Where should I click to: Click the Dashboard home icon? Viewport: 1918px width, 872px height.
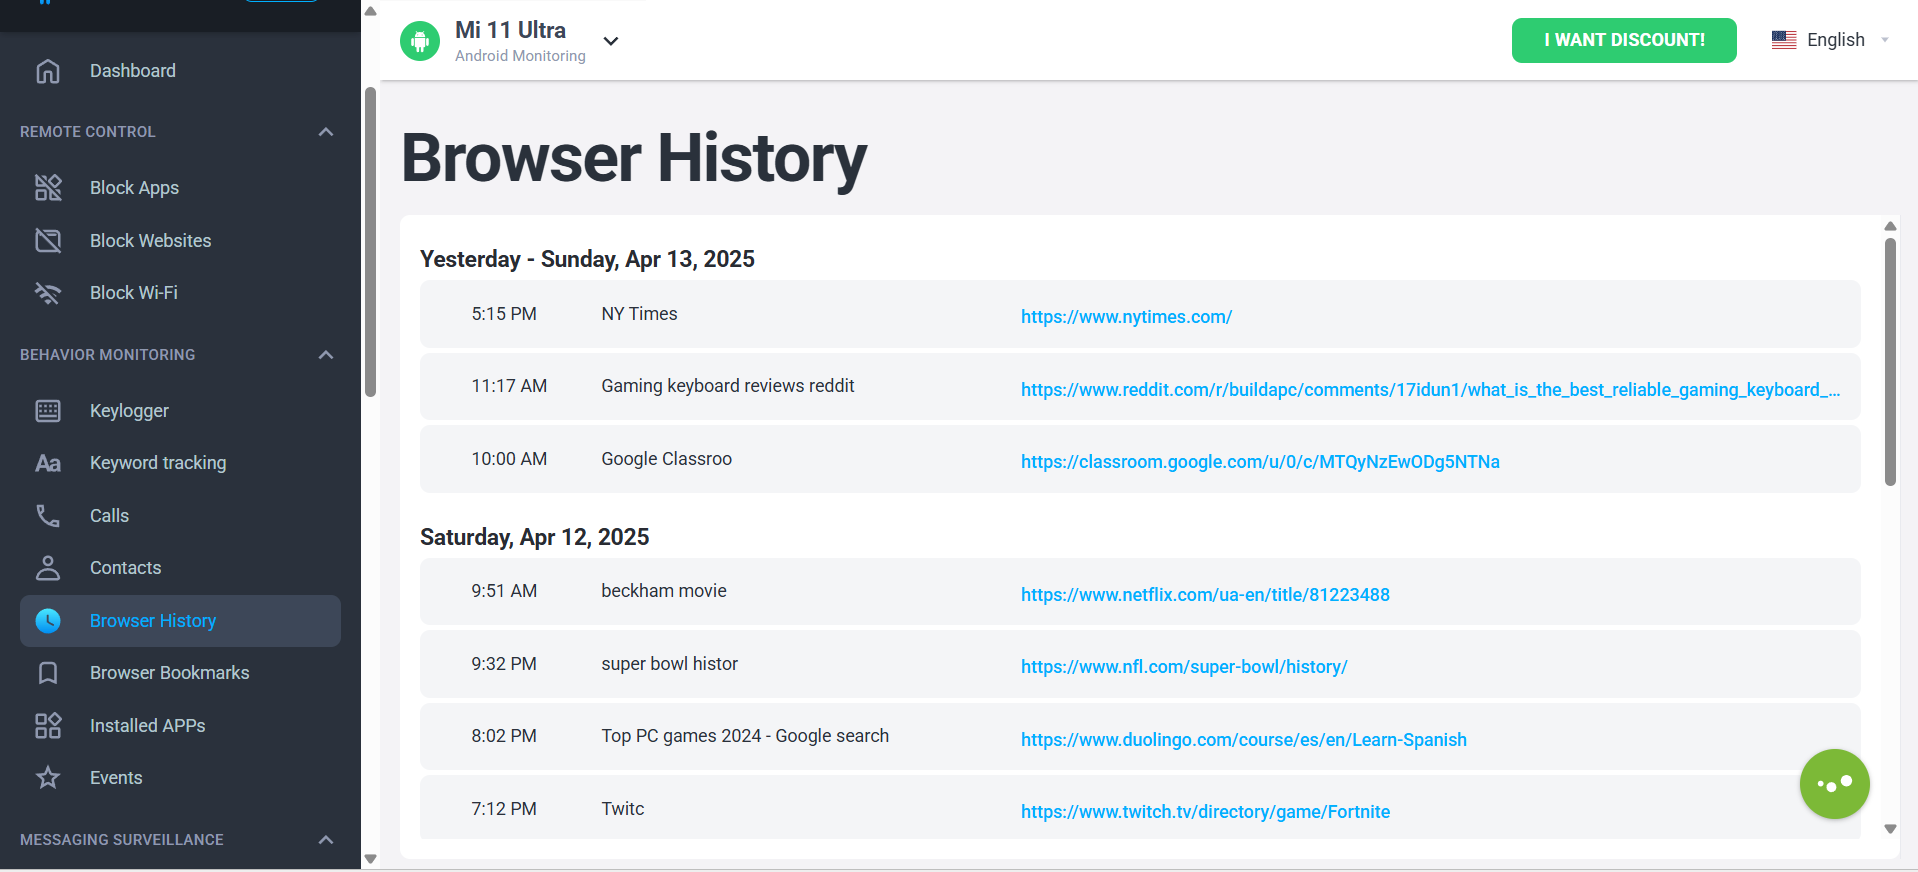[x=48, y=71]
